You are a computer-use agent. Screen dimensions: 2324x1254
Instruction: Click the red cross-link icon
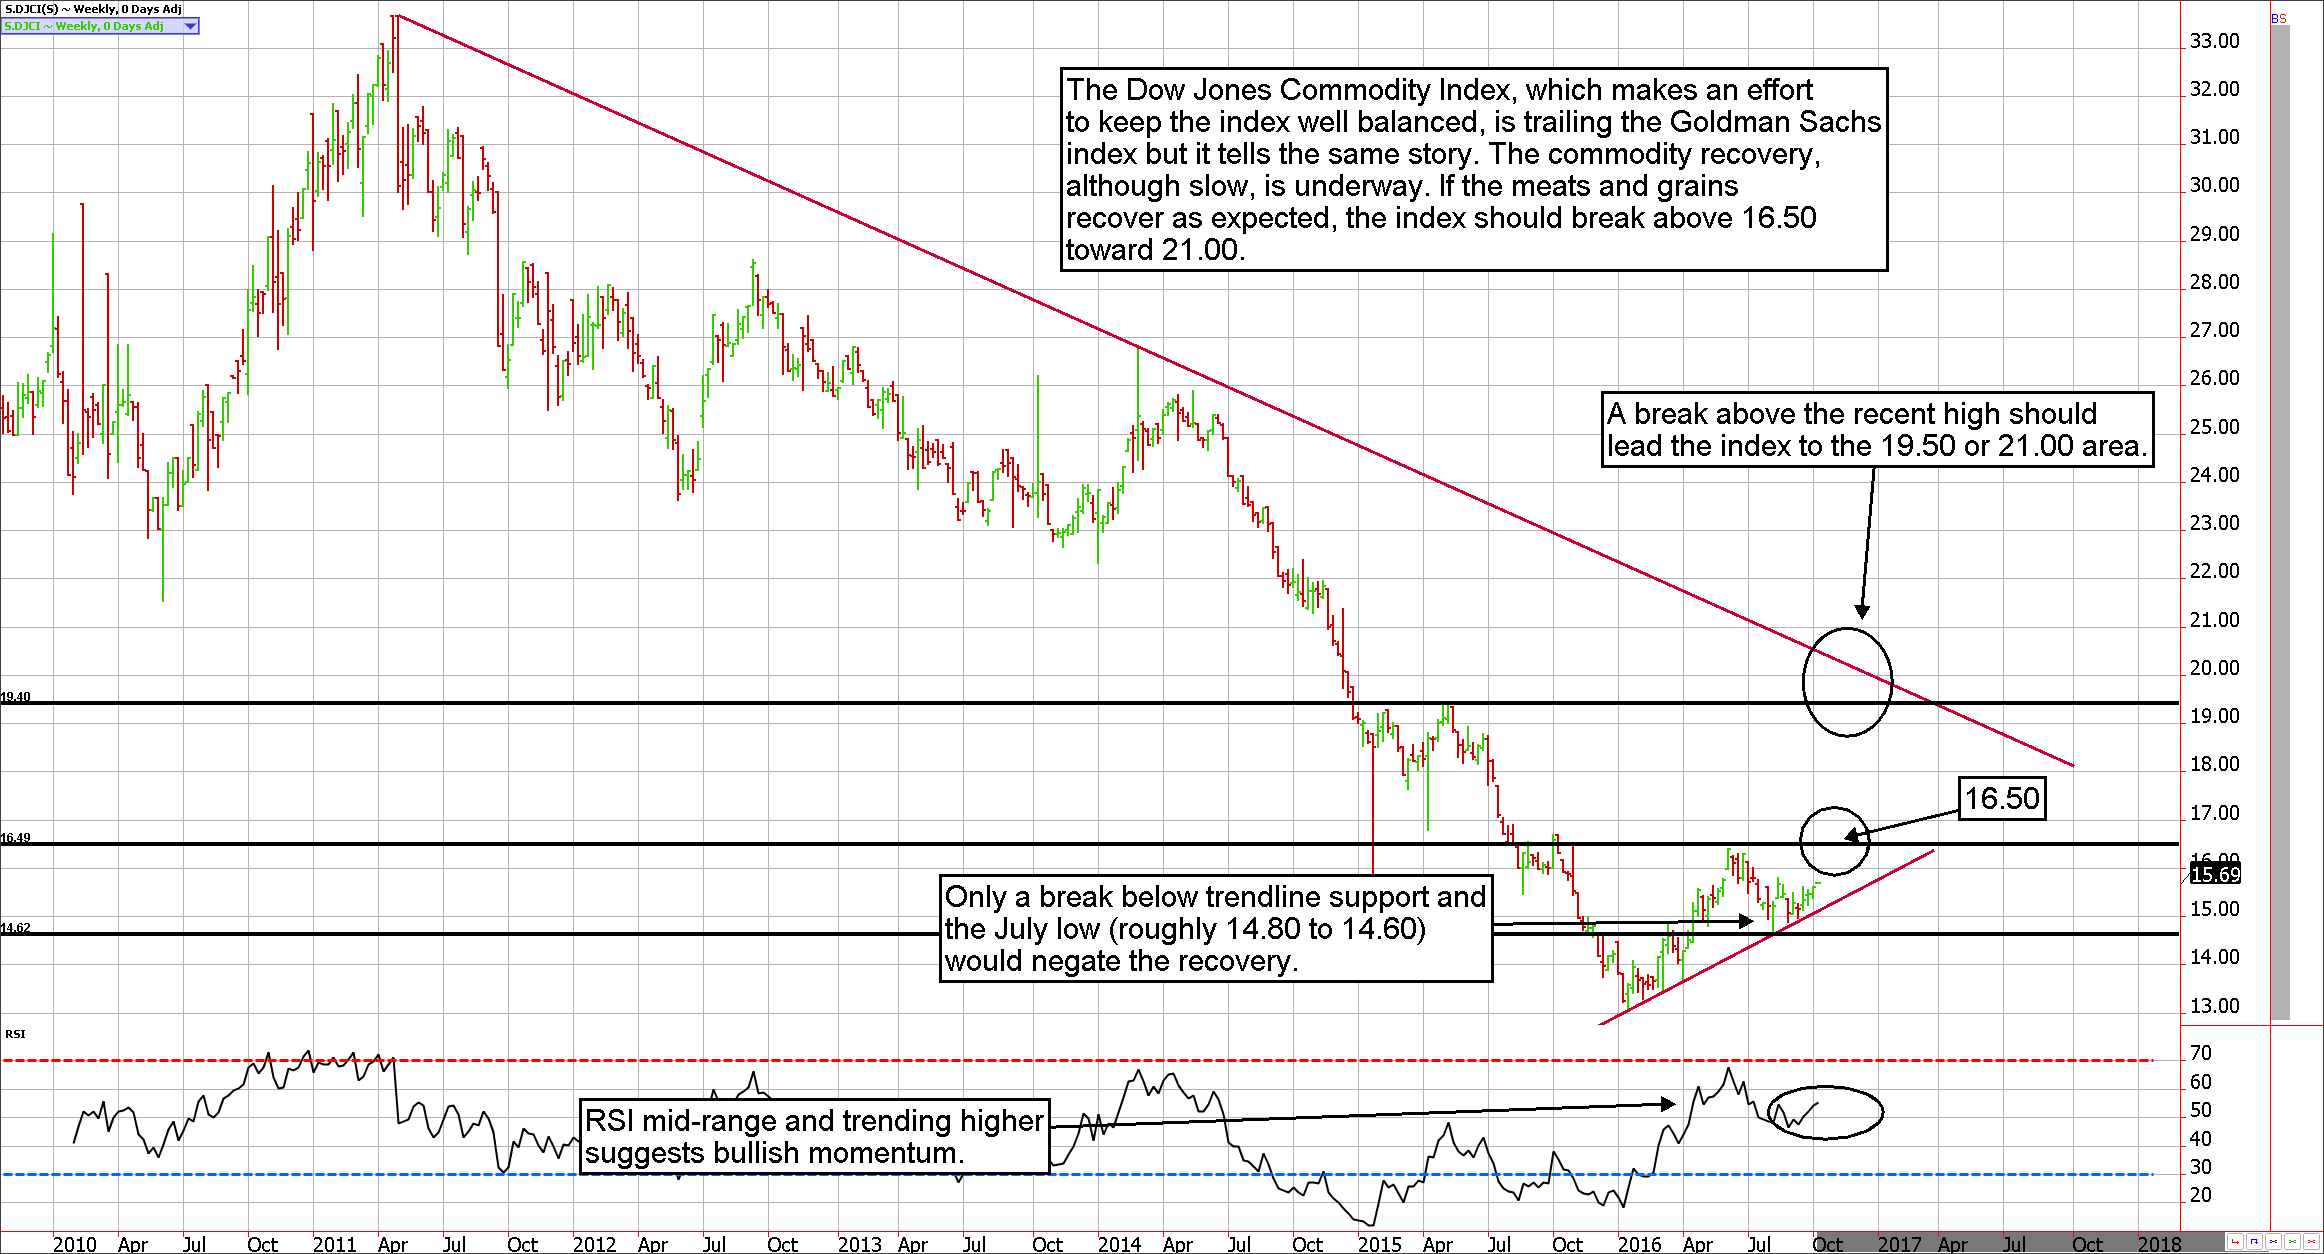tap(2311, 1241)
